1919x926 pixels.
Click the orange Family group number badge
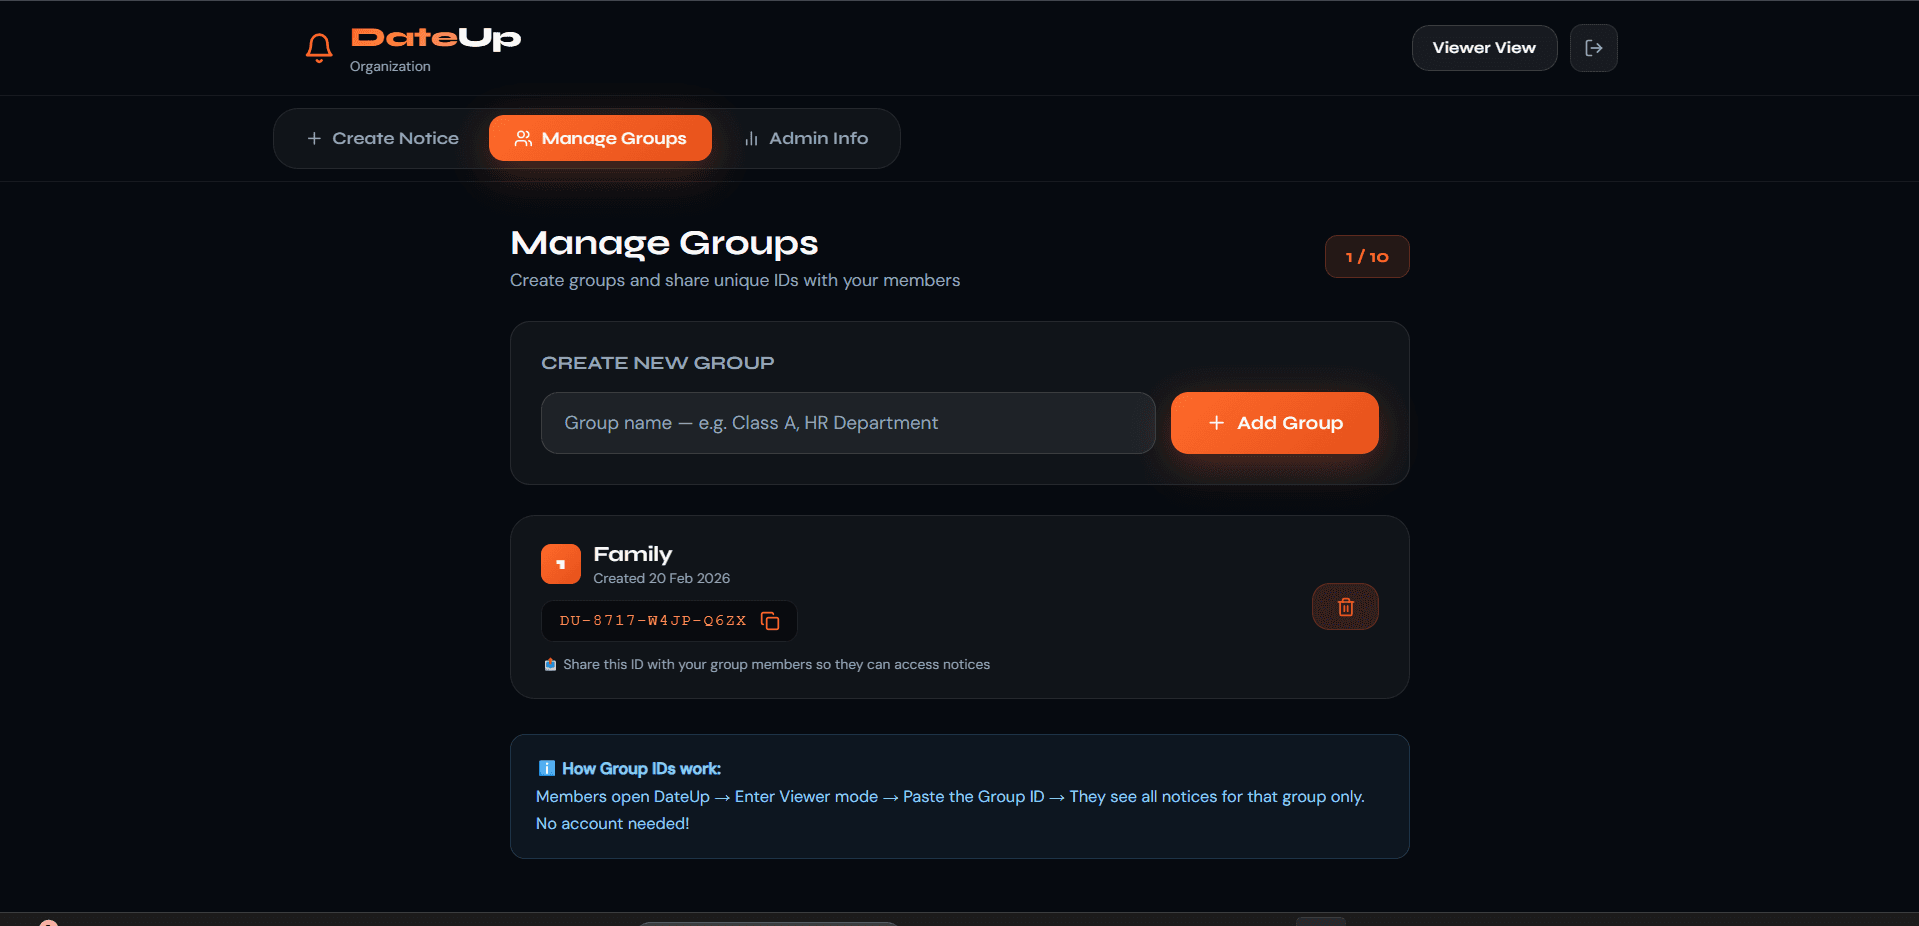pos(560,563)
